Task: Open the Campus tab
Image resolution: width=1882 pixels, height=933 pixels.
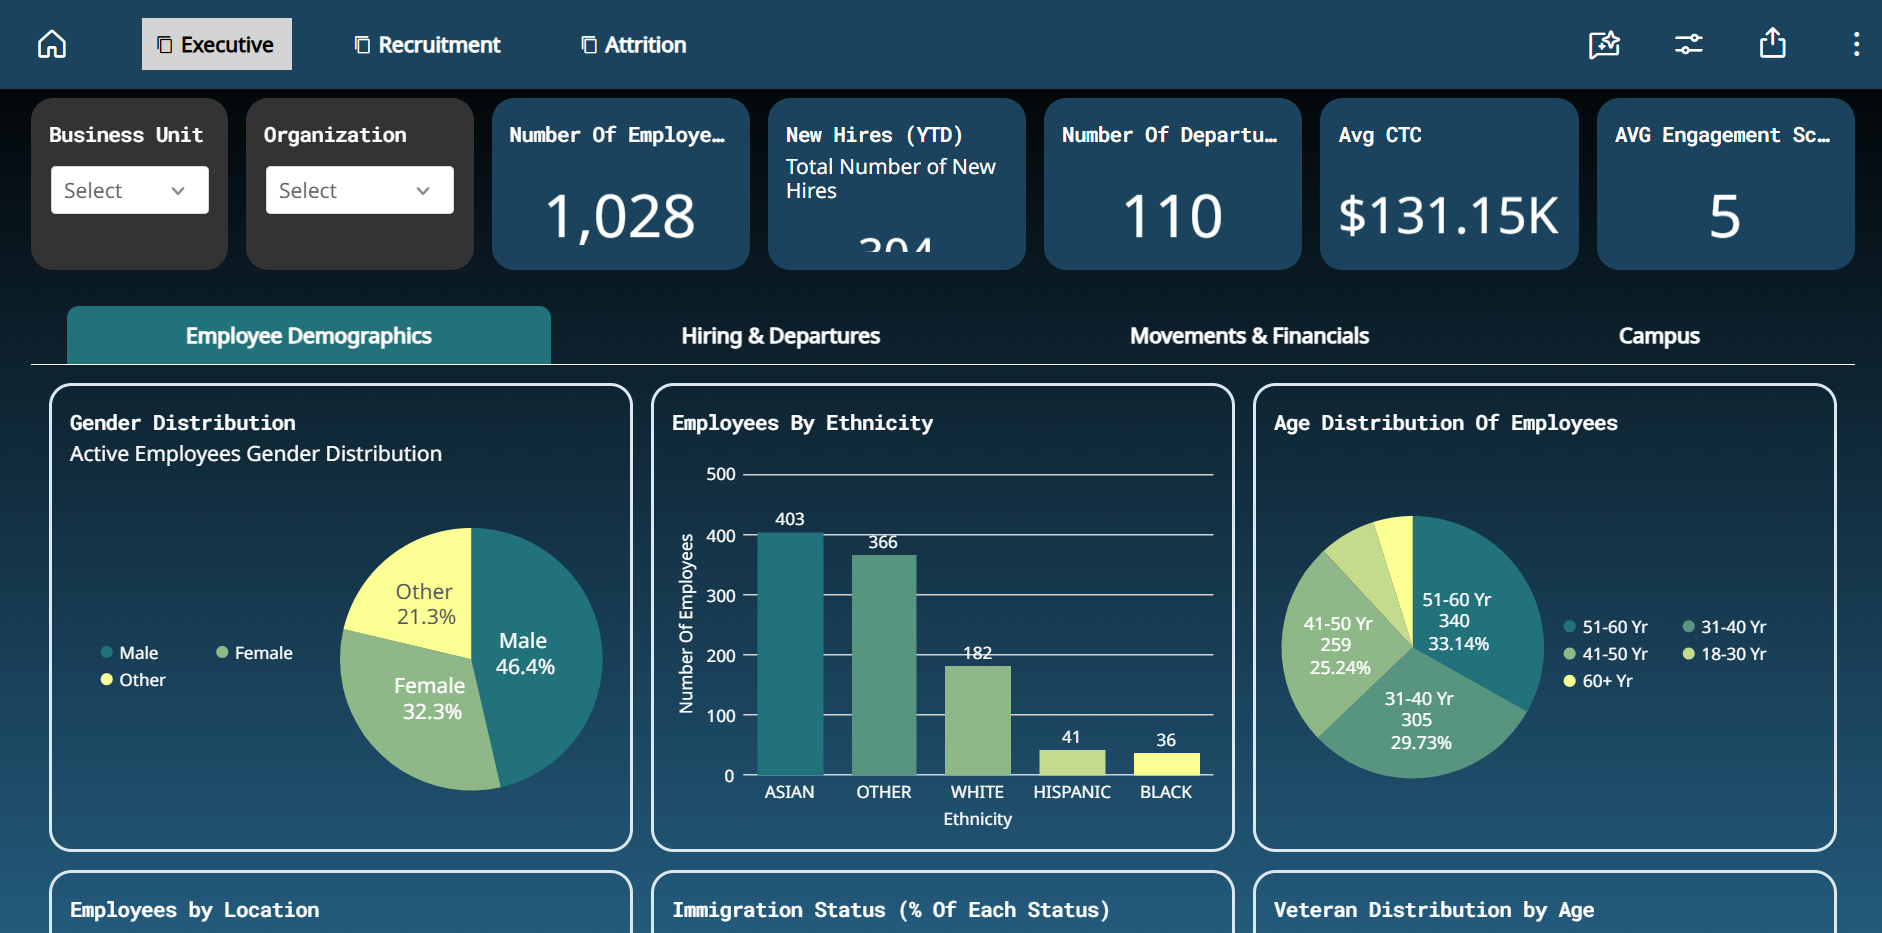Action: (1659, 335)
